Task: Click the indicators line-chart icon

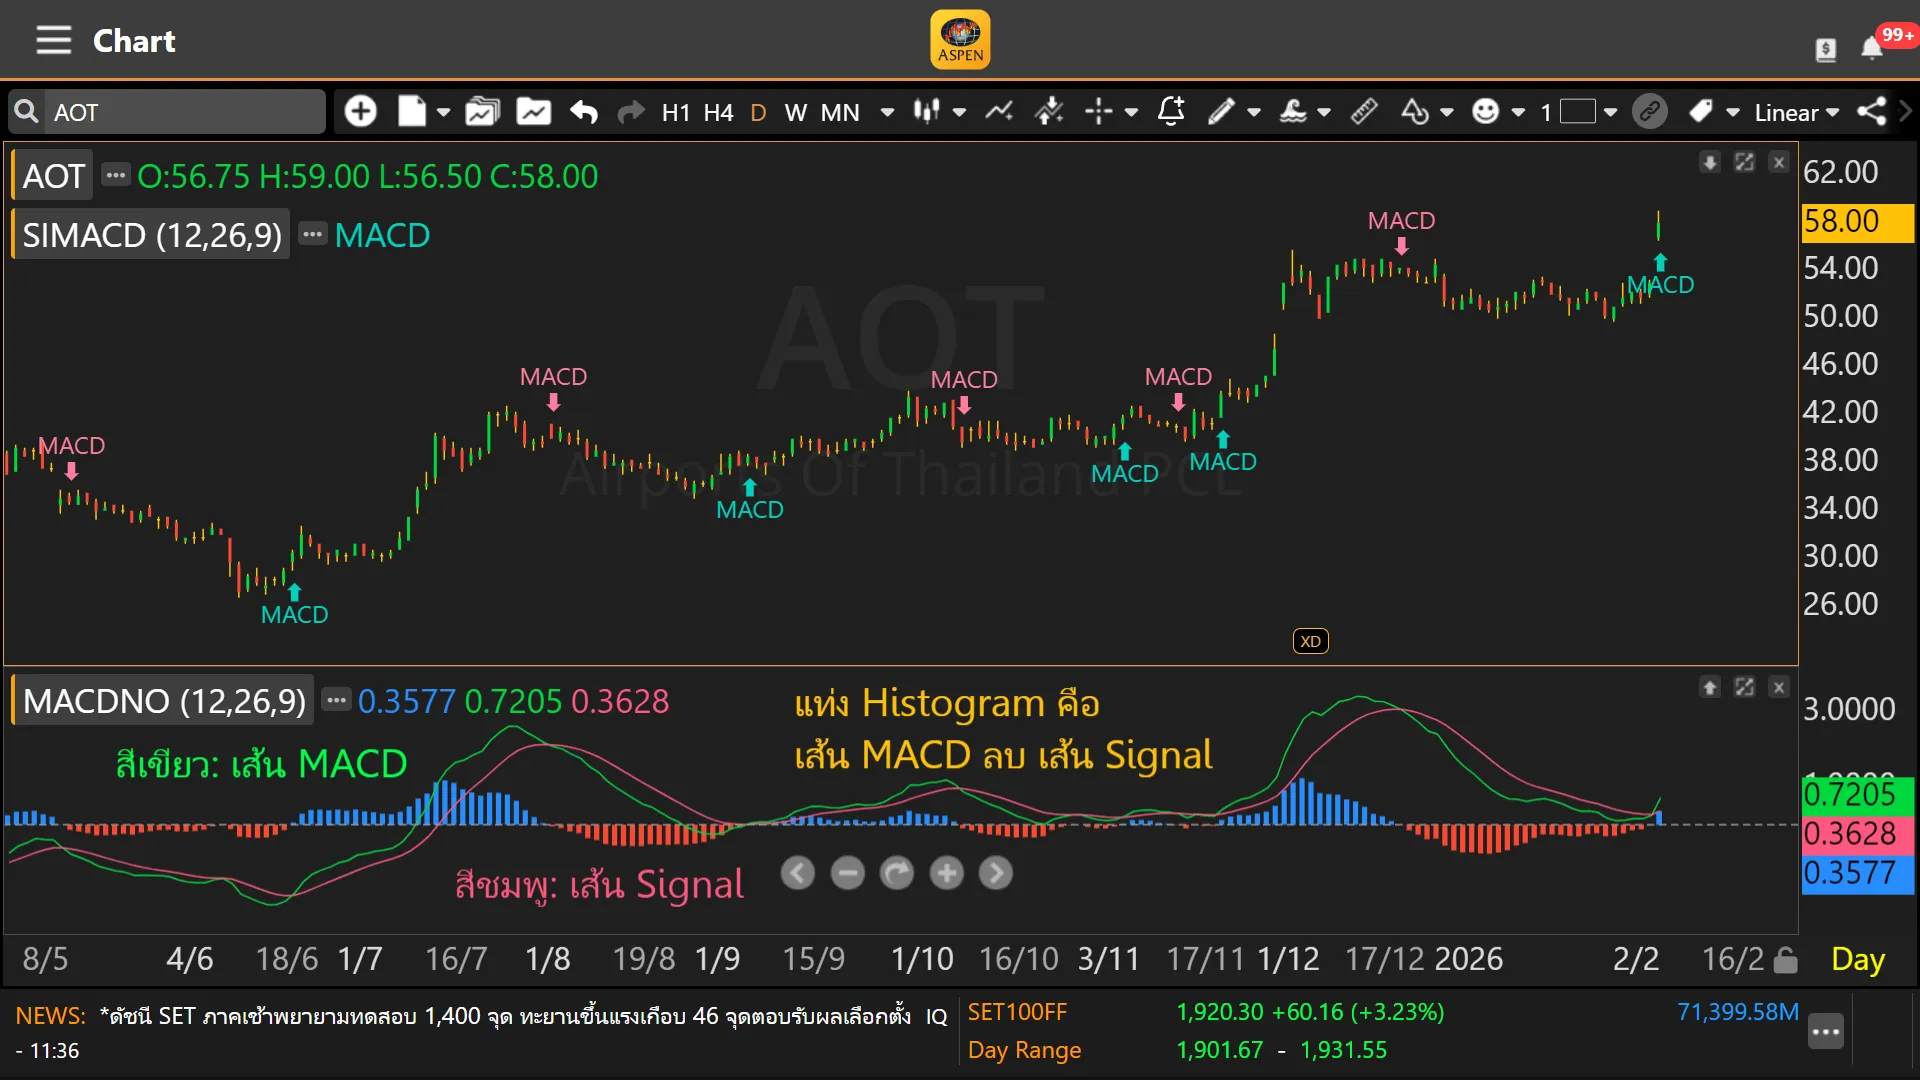Action: (998, 111)
